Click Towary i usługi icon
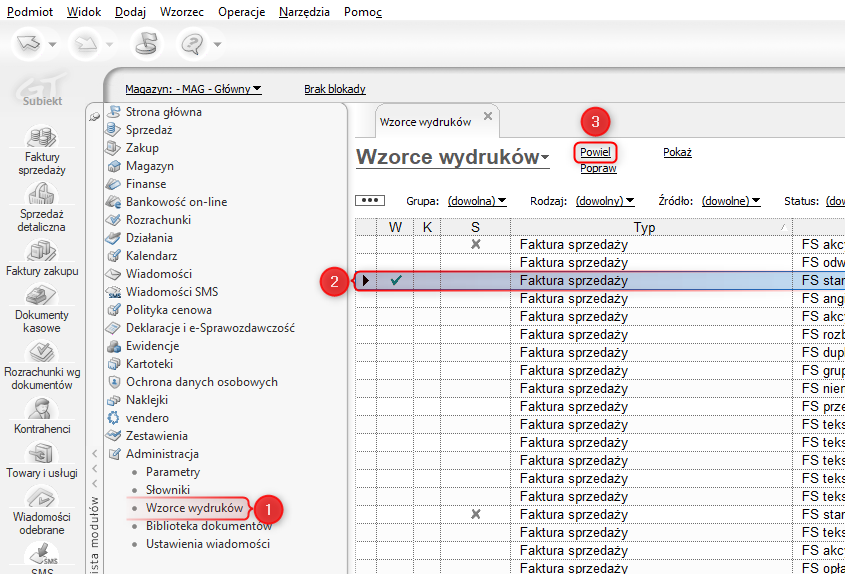 tap(40, 455)
